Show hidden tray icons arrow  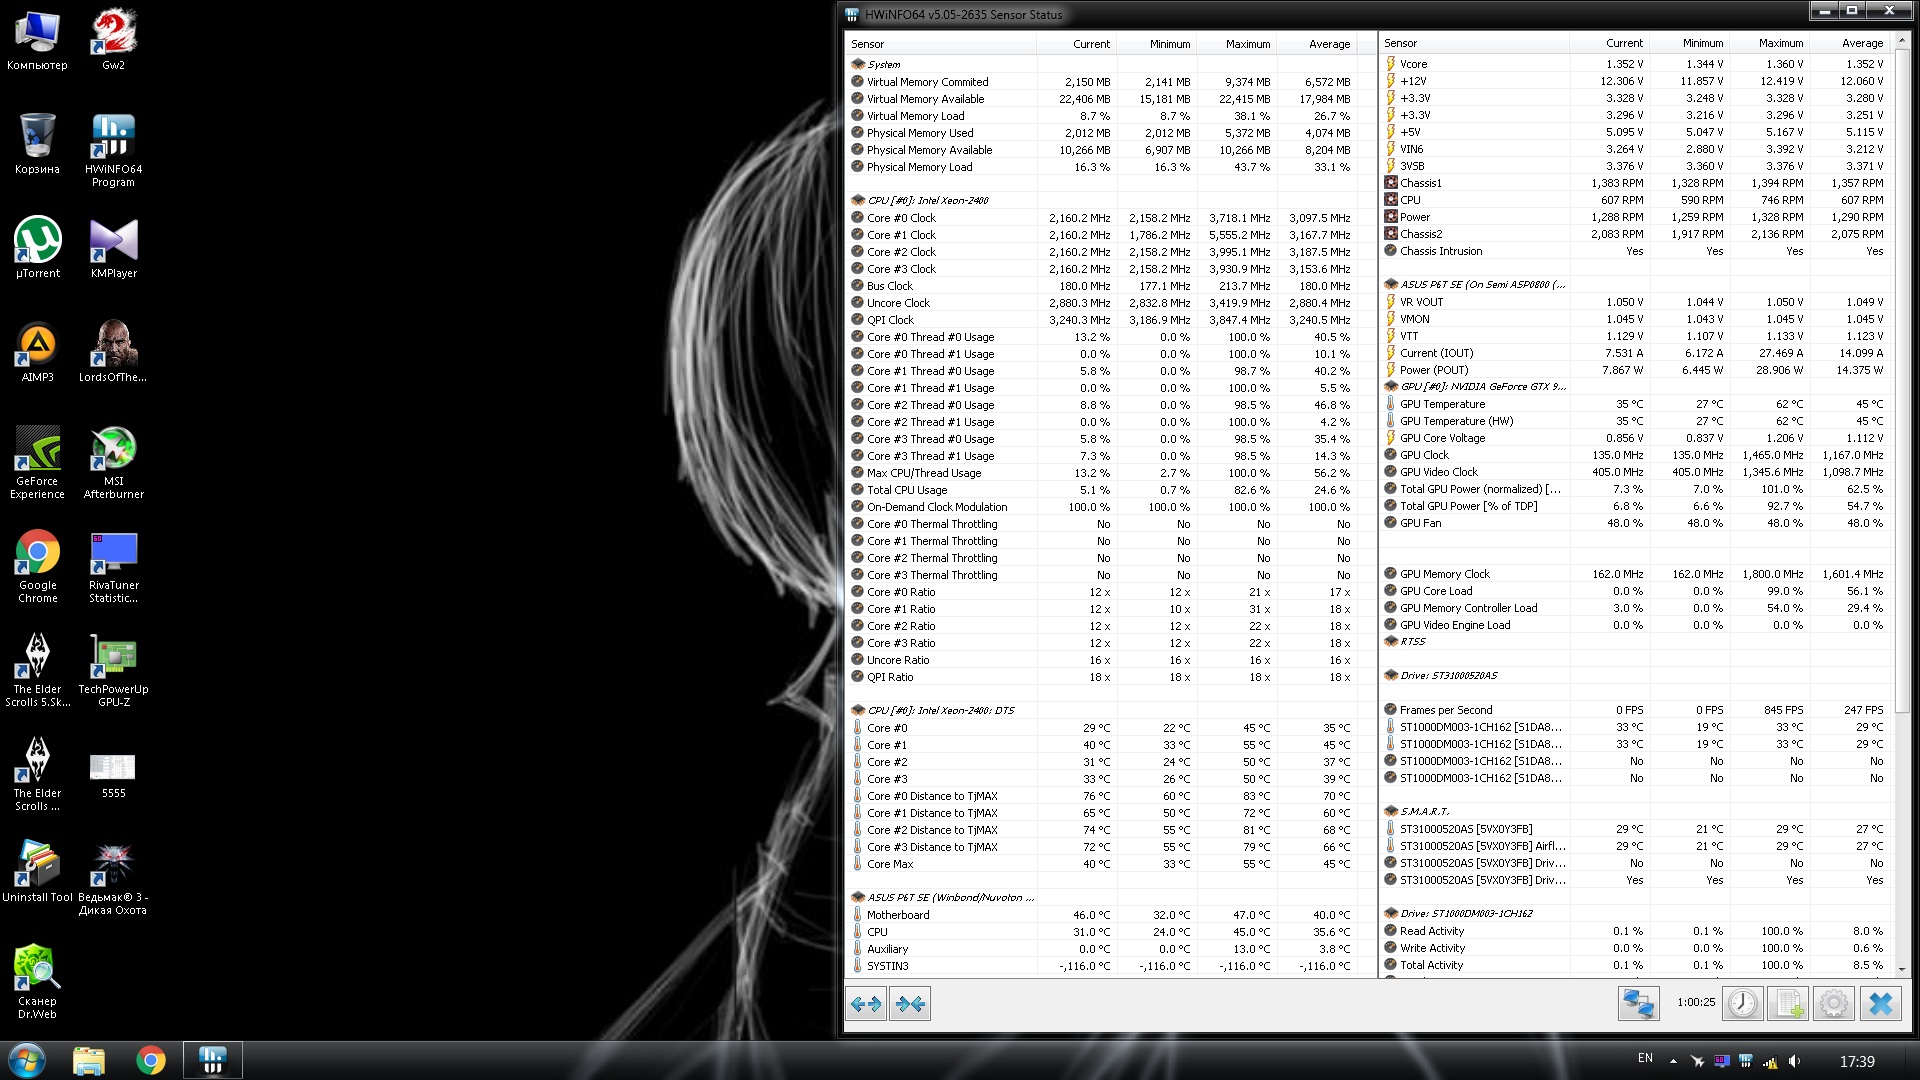pos(1673,1061)
